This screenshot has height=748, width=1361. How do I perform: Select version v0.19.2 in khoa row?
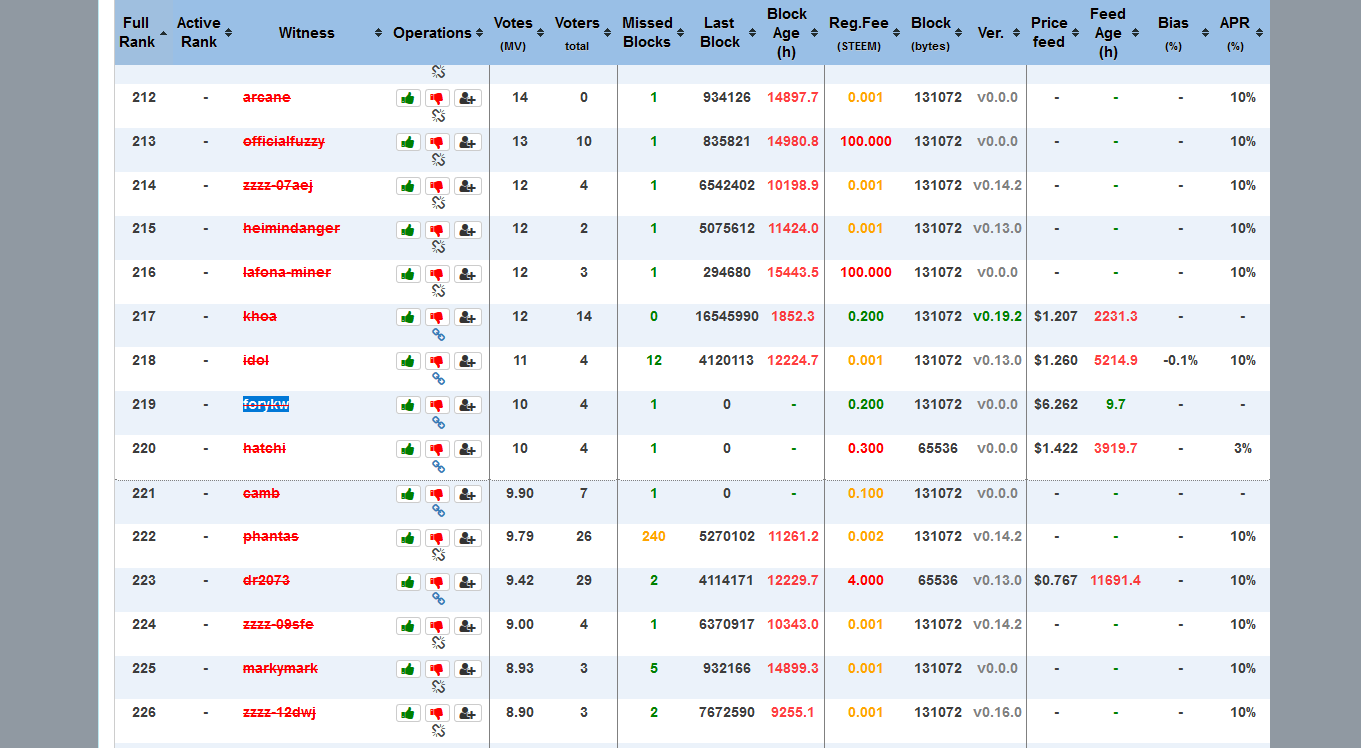997,316
